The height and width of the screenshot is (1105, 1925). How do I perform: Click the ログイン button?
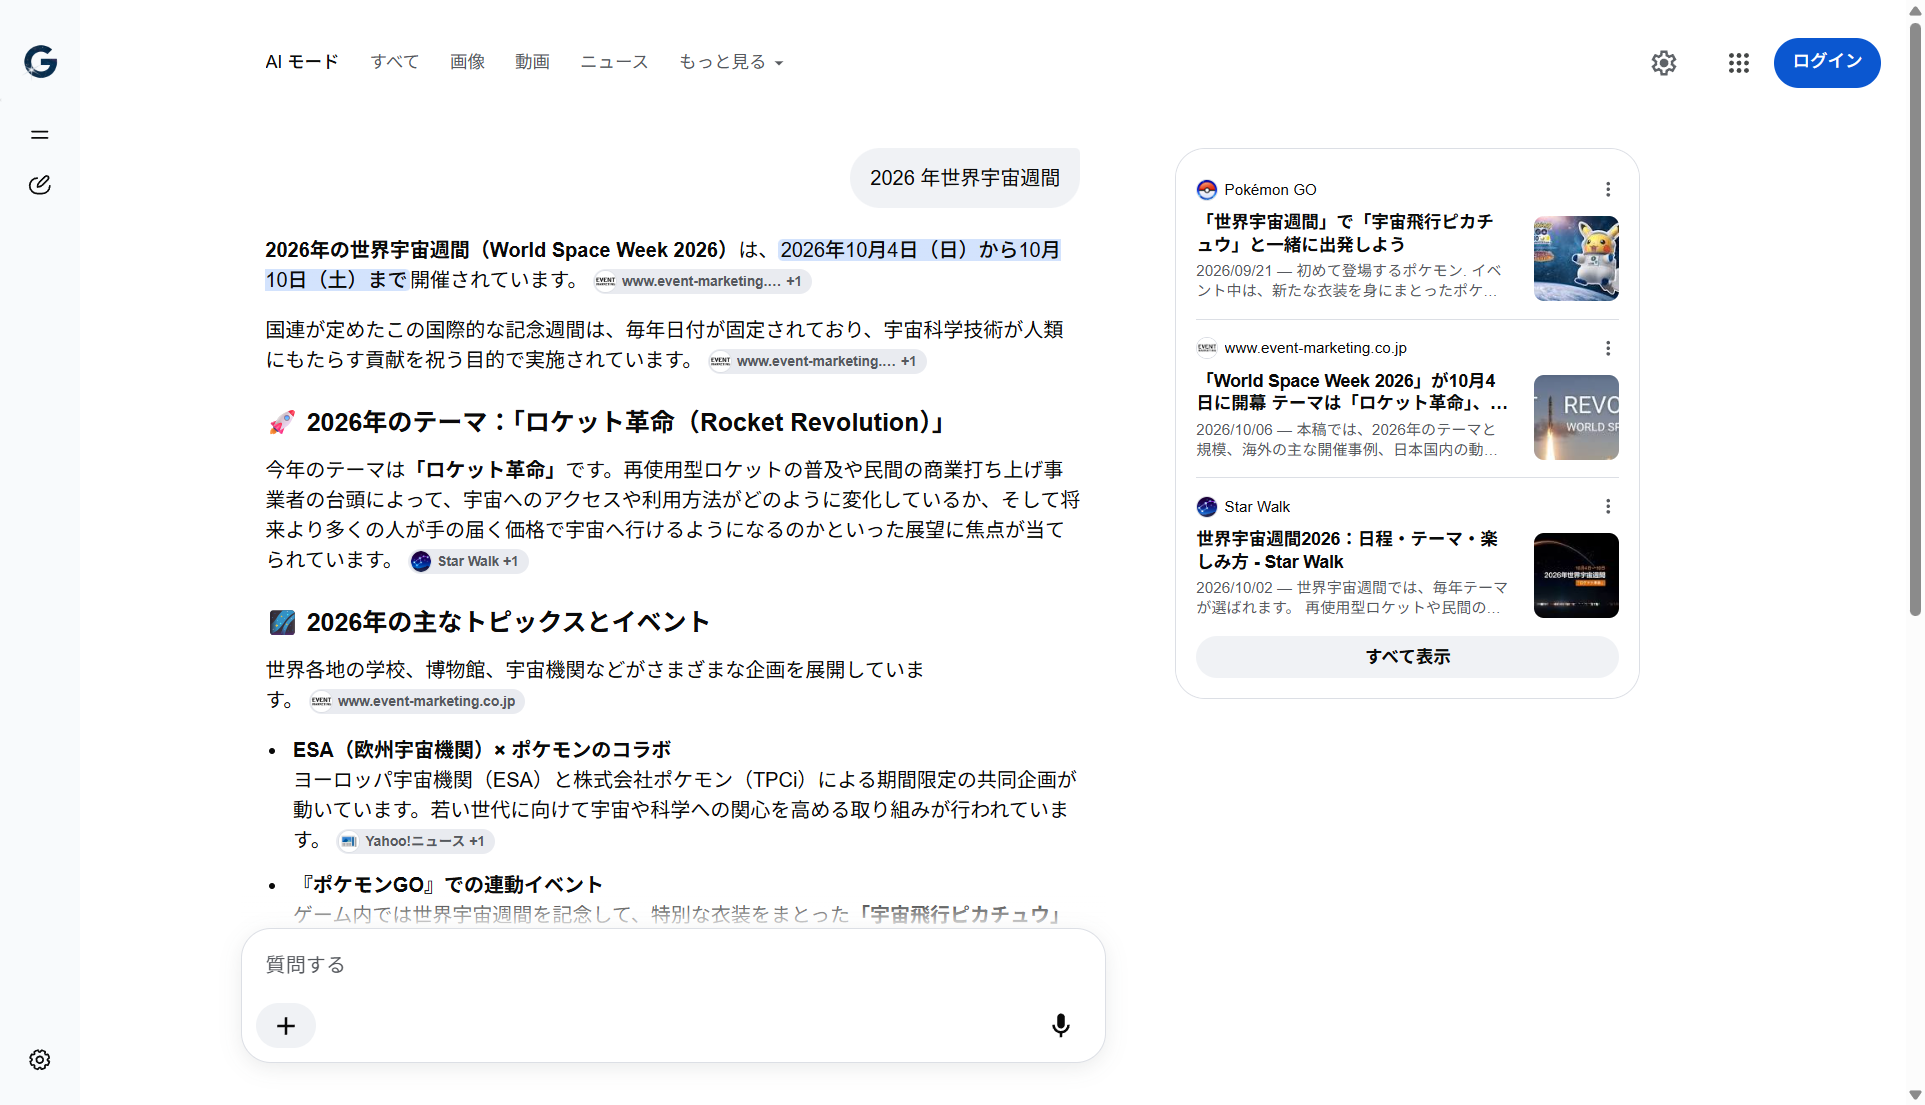click(x=1827, y=62)
